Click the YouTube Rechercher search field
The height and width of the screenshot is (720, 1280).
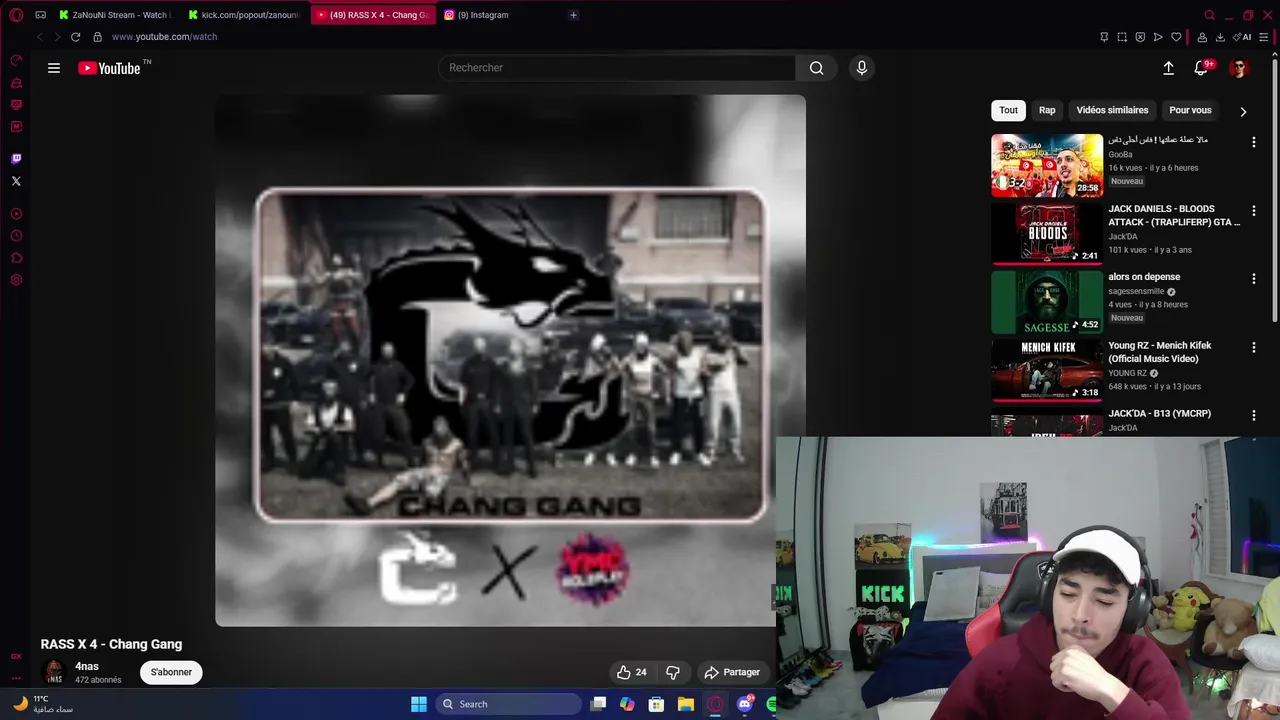pyautogui.click(x=616, y=68)
